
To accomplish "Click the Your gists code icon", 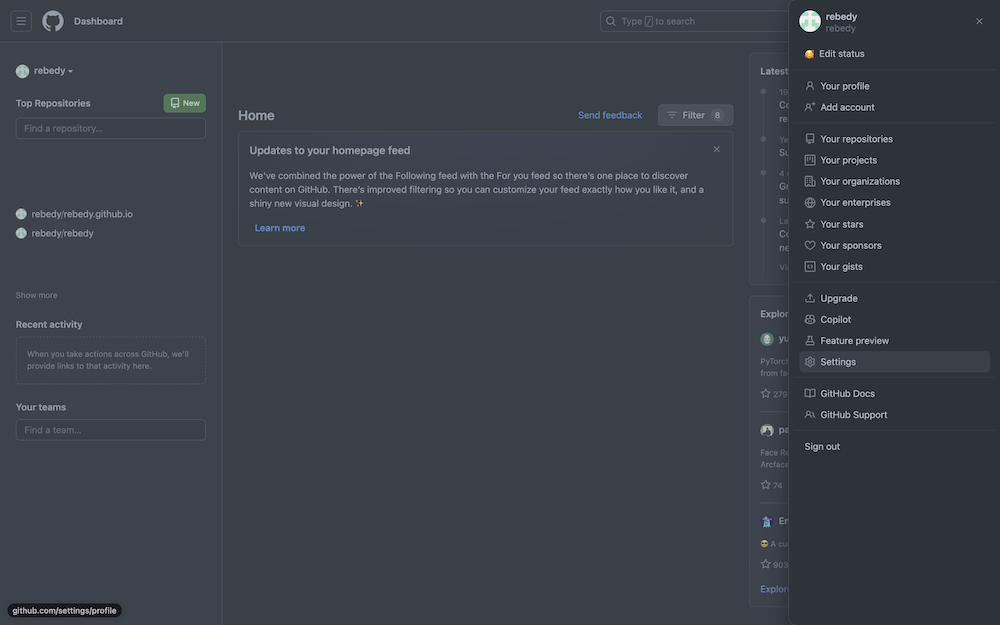I will point(810,267).
